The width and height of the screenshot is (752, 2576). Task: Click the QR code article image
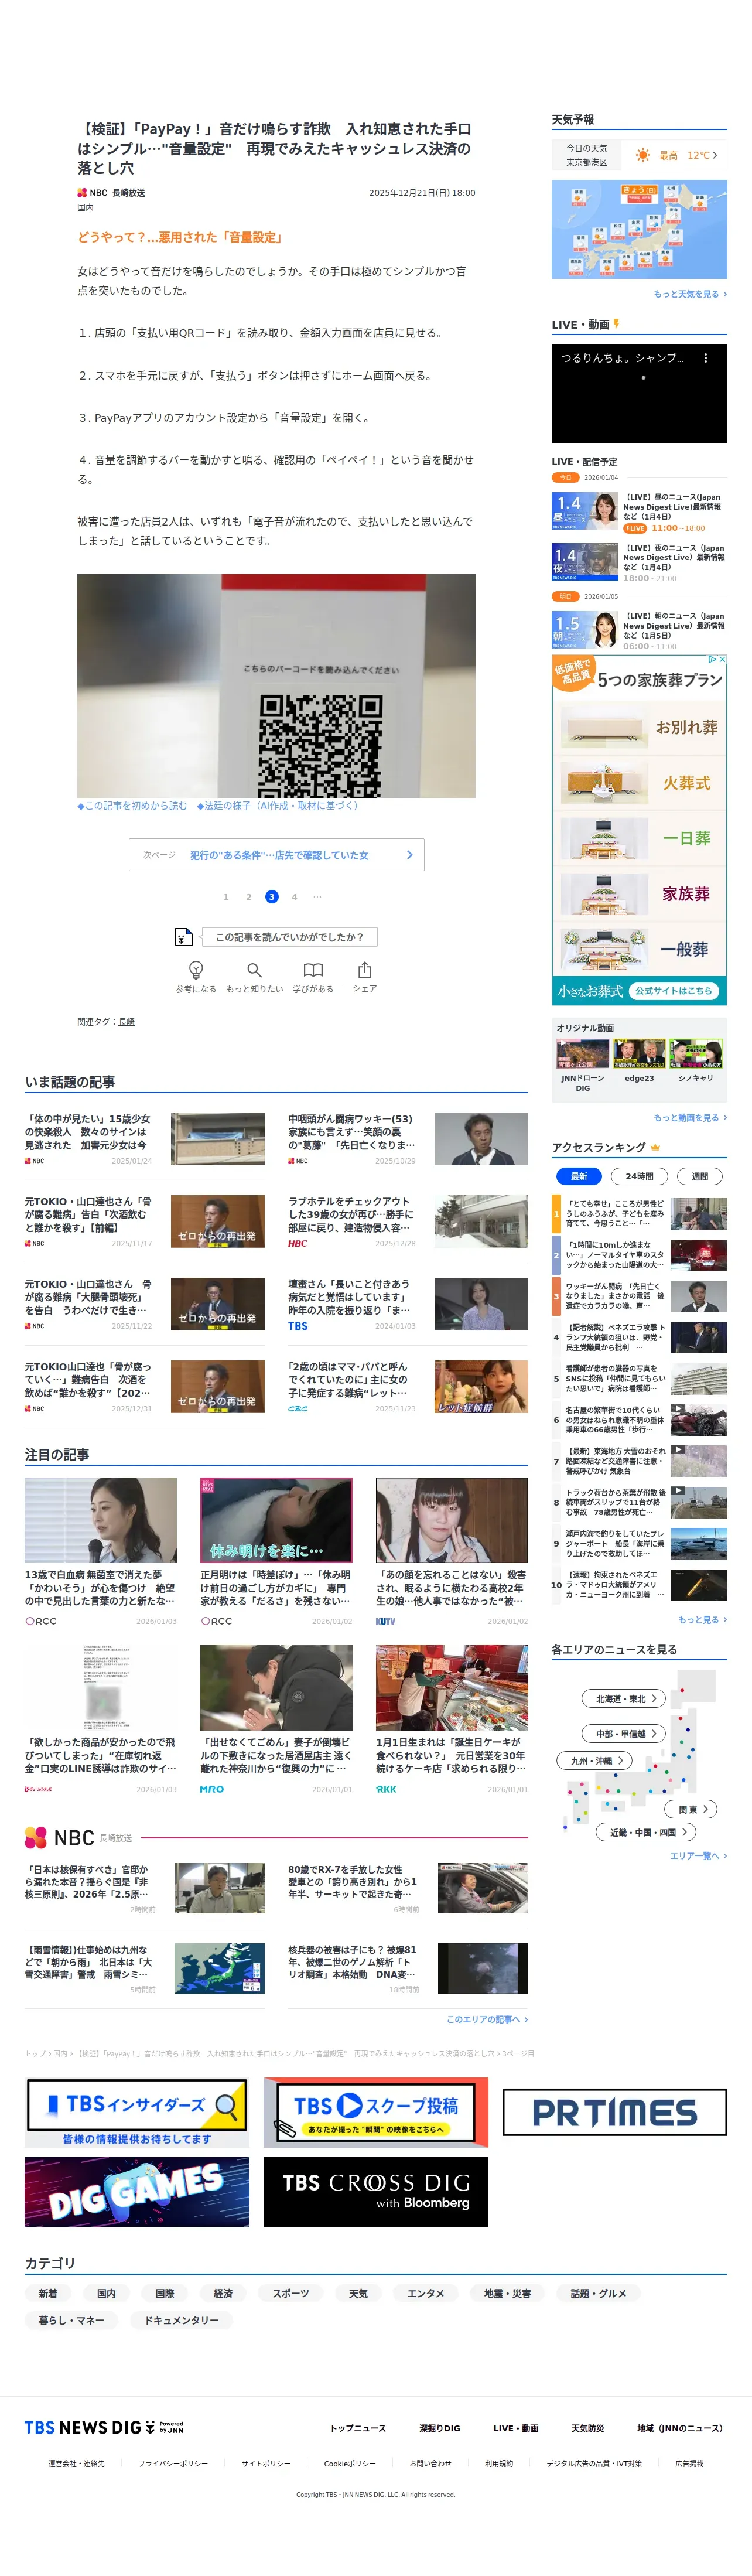coord(276,685)
